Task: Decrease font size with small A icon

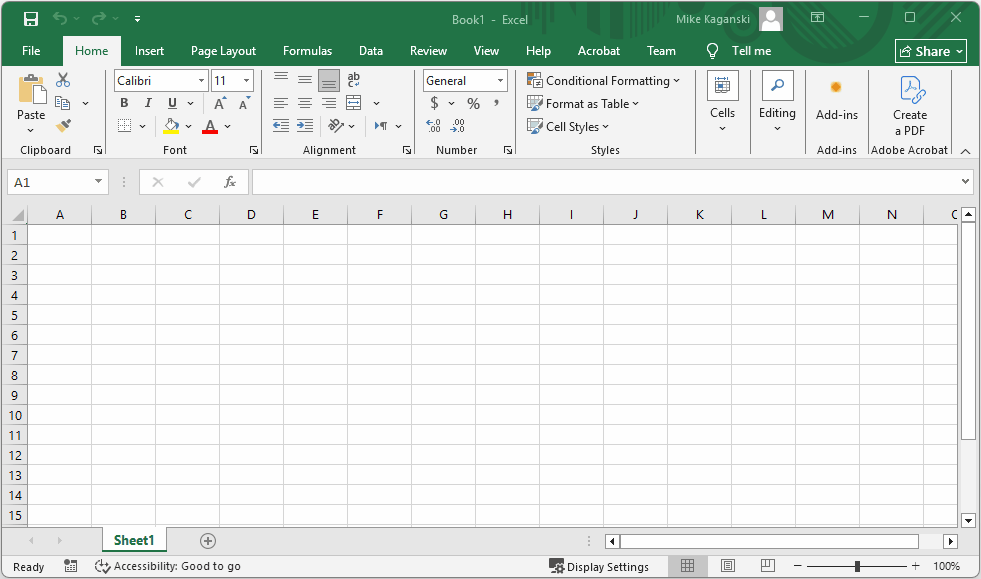Action: point(244,103)
